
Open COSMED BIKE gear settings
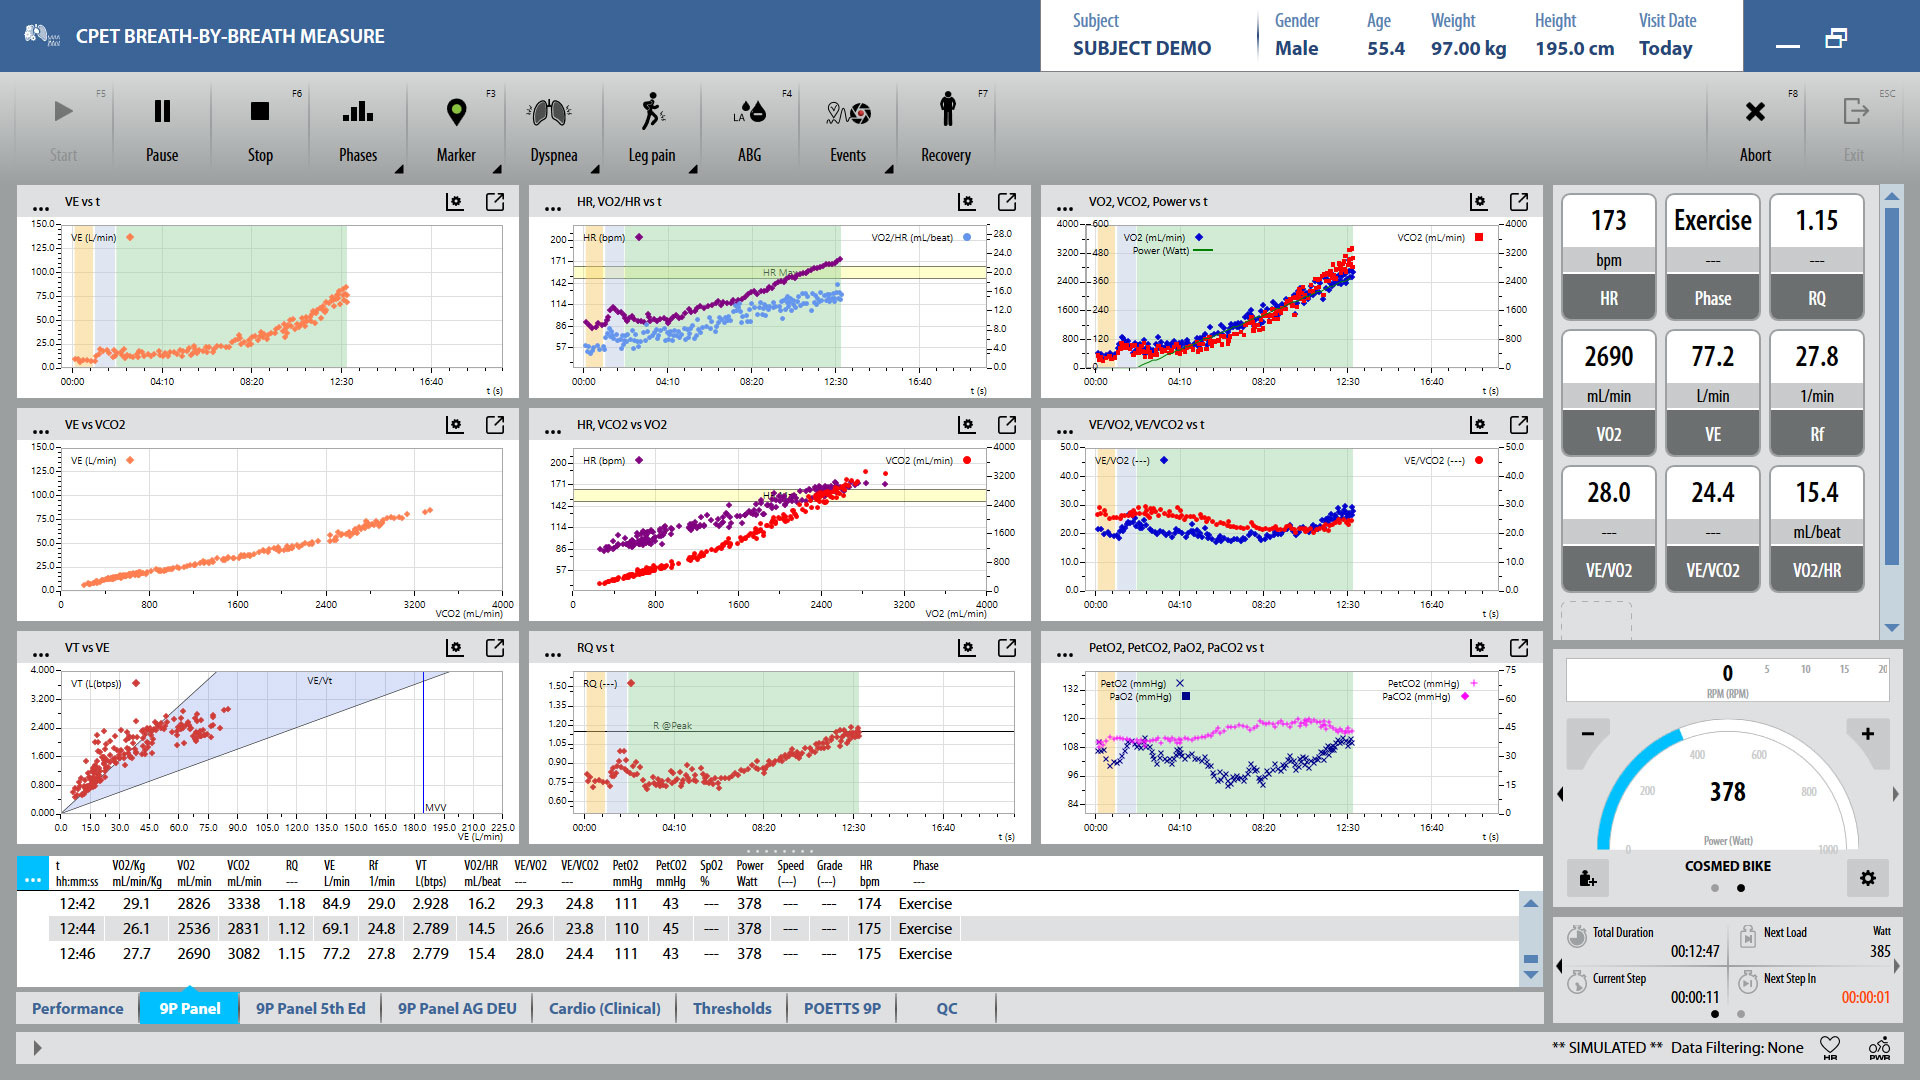click(1867, 878)
